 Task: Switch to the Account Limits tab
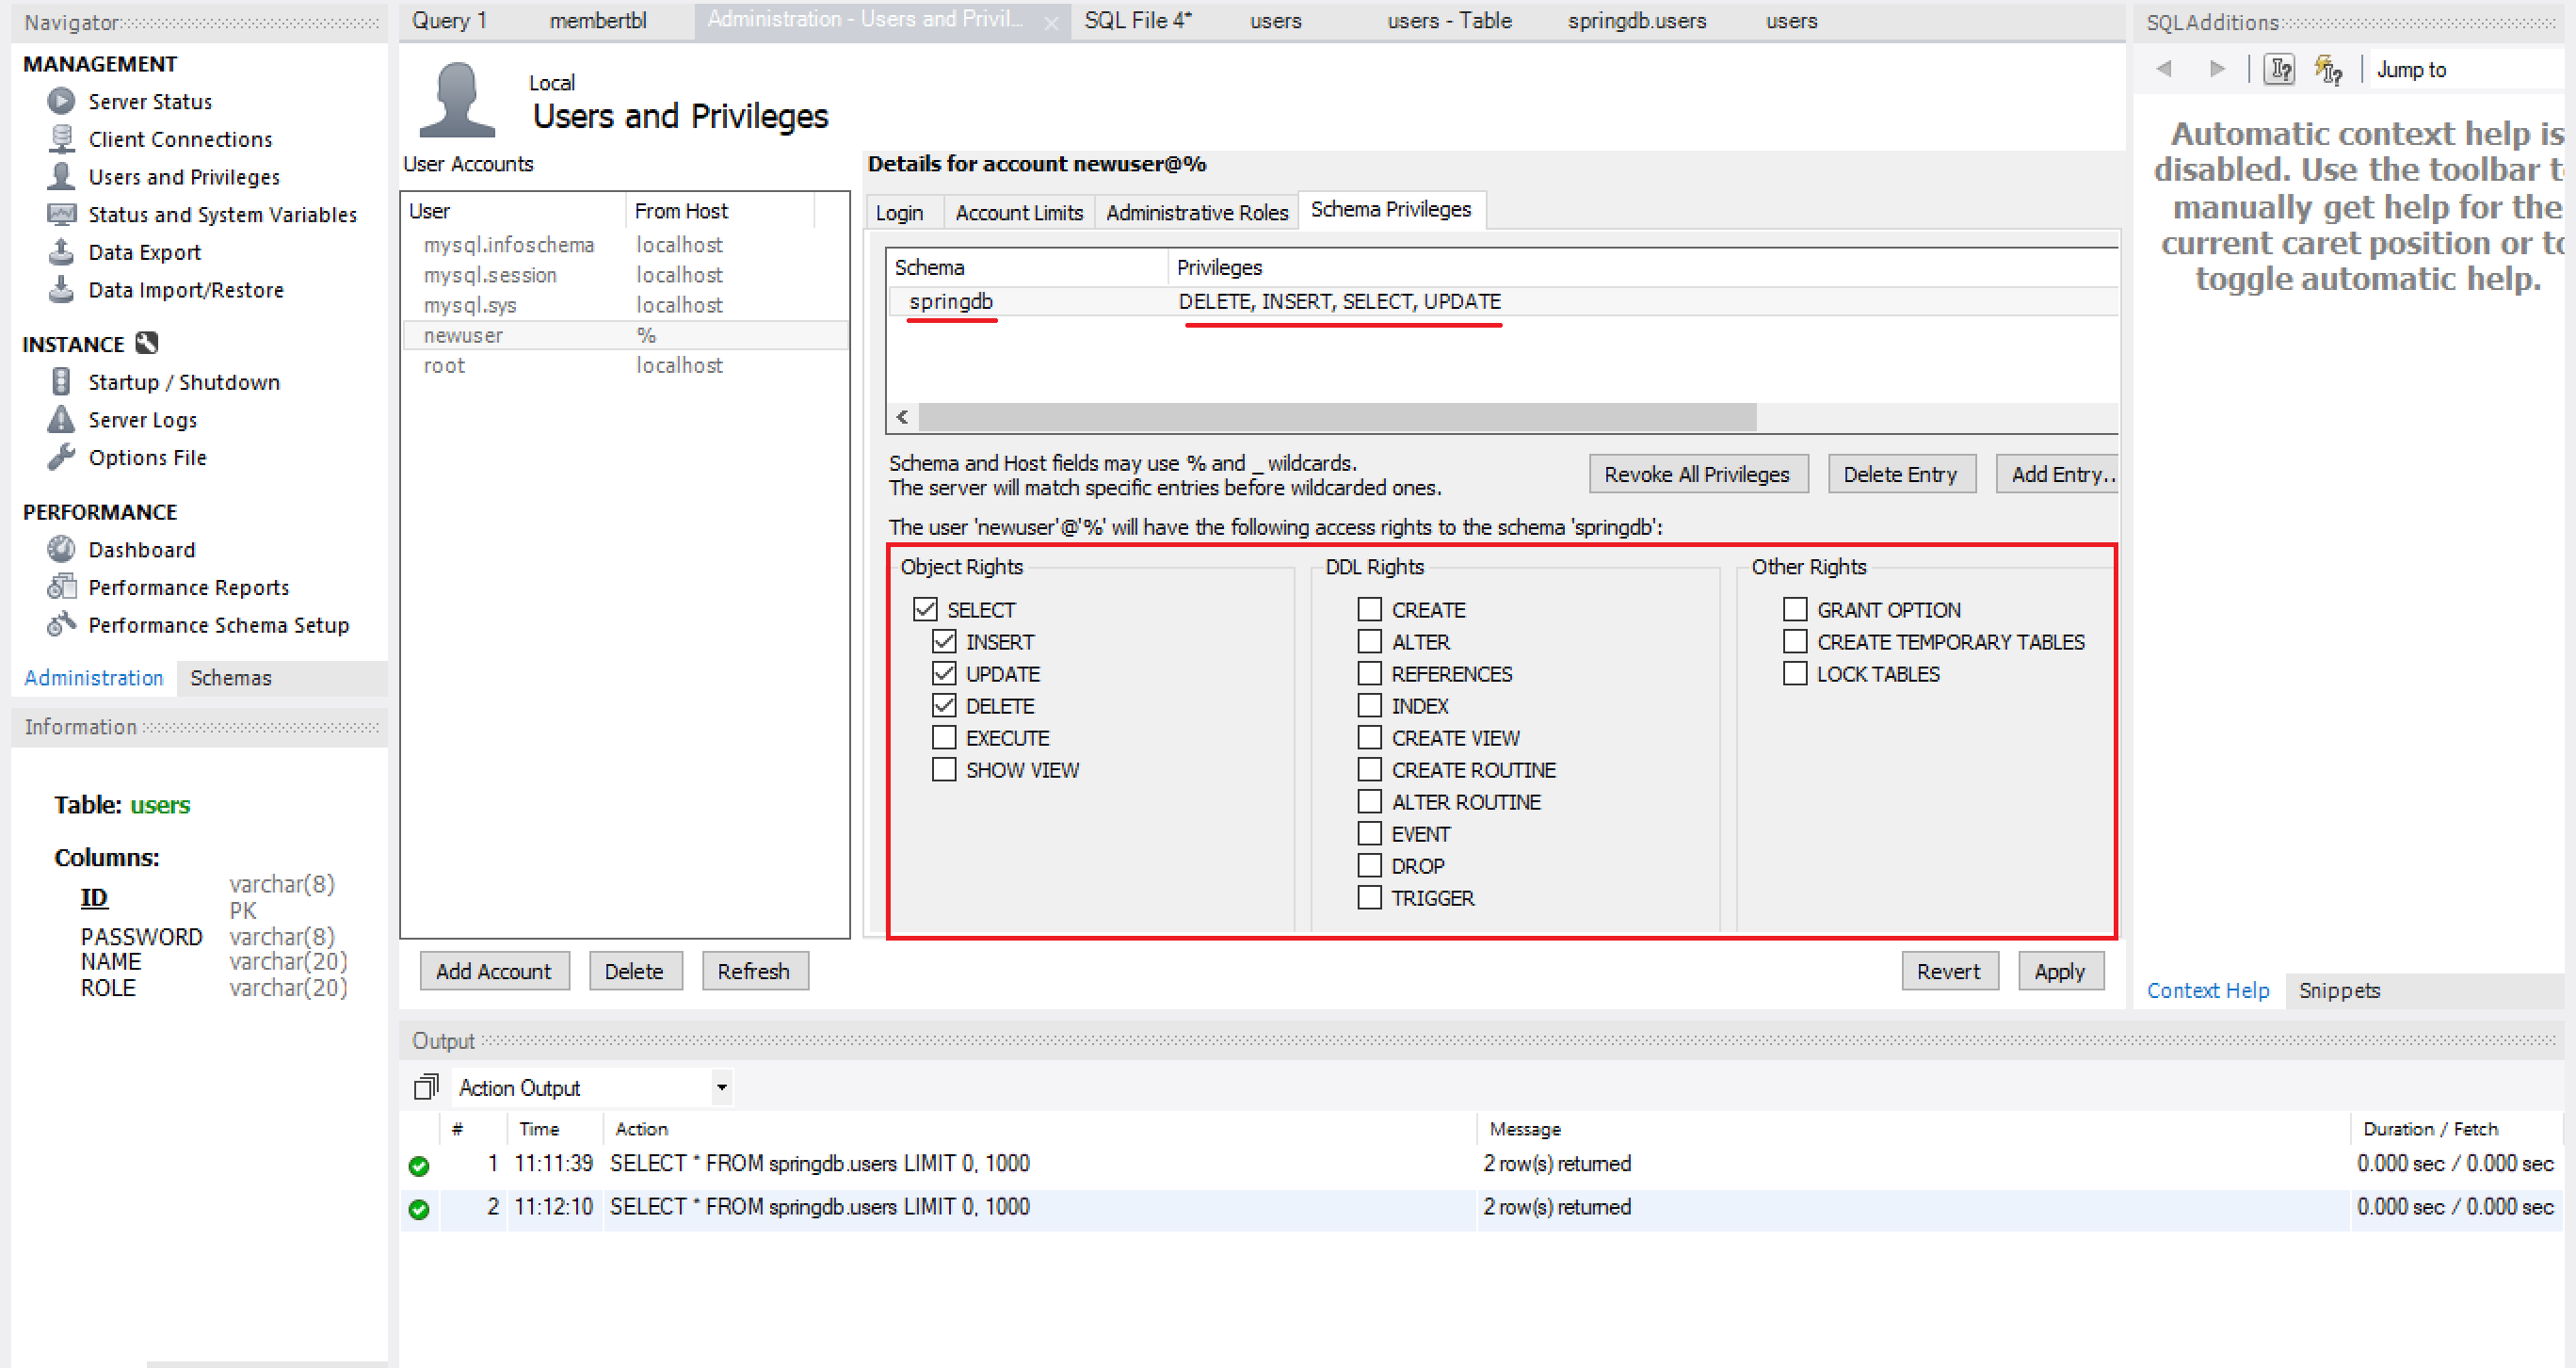1018,213
